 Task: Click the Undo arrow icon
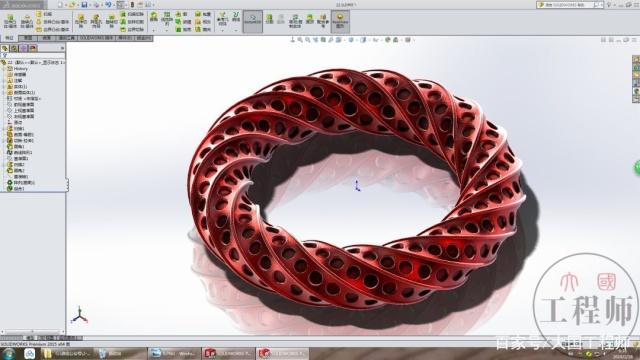(x=108, y=4)
